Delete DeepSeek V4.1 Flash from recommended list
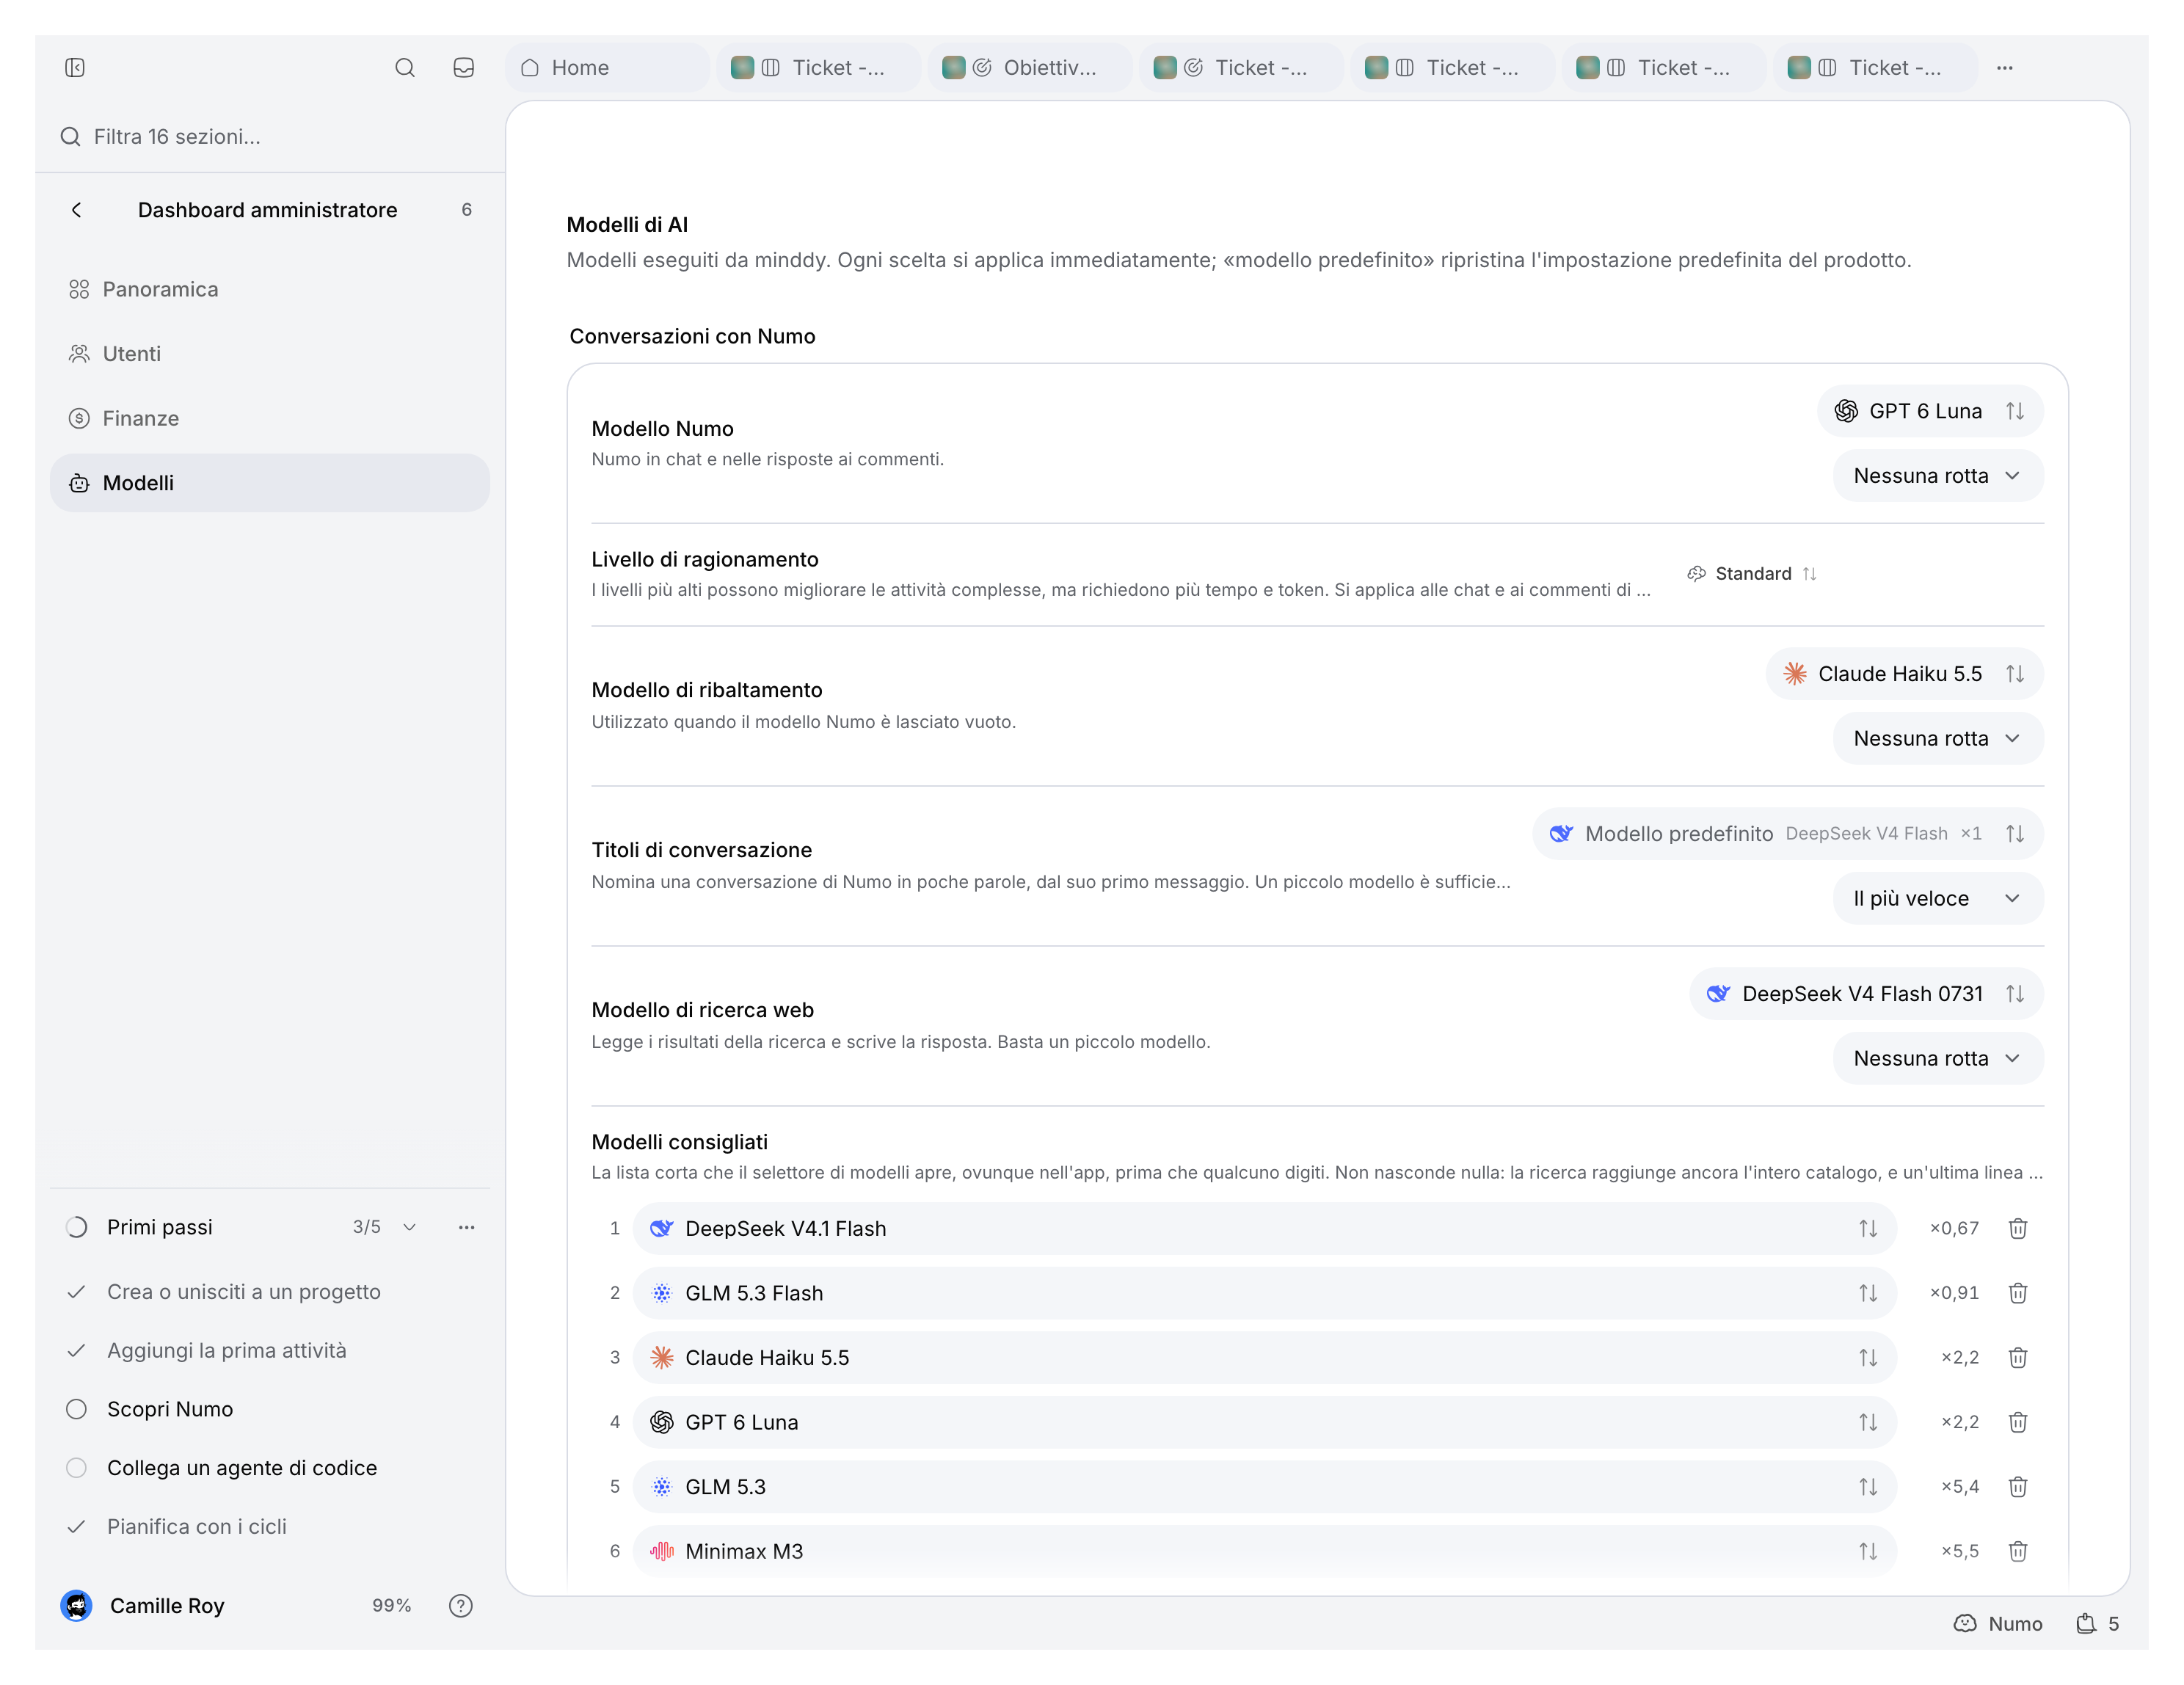This screenshot has height=1685, width=2184. click(2017, 1228)
